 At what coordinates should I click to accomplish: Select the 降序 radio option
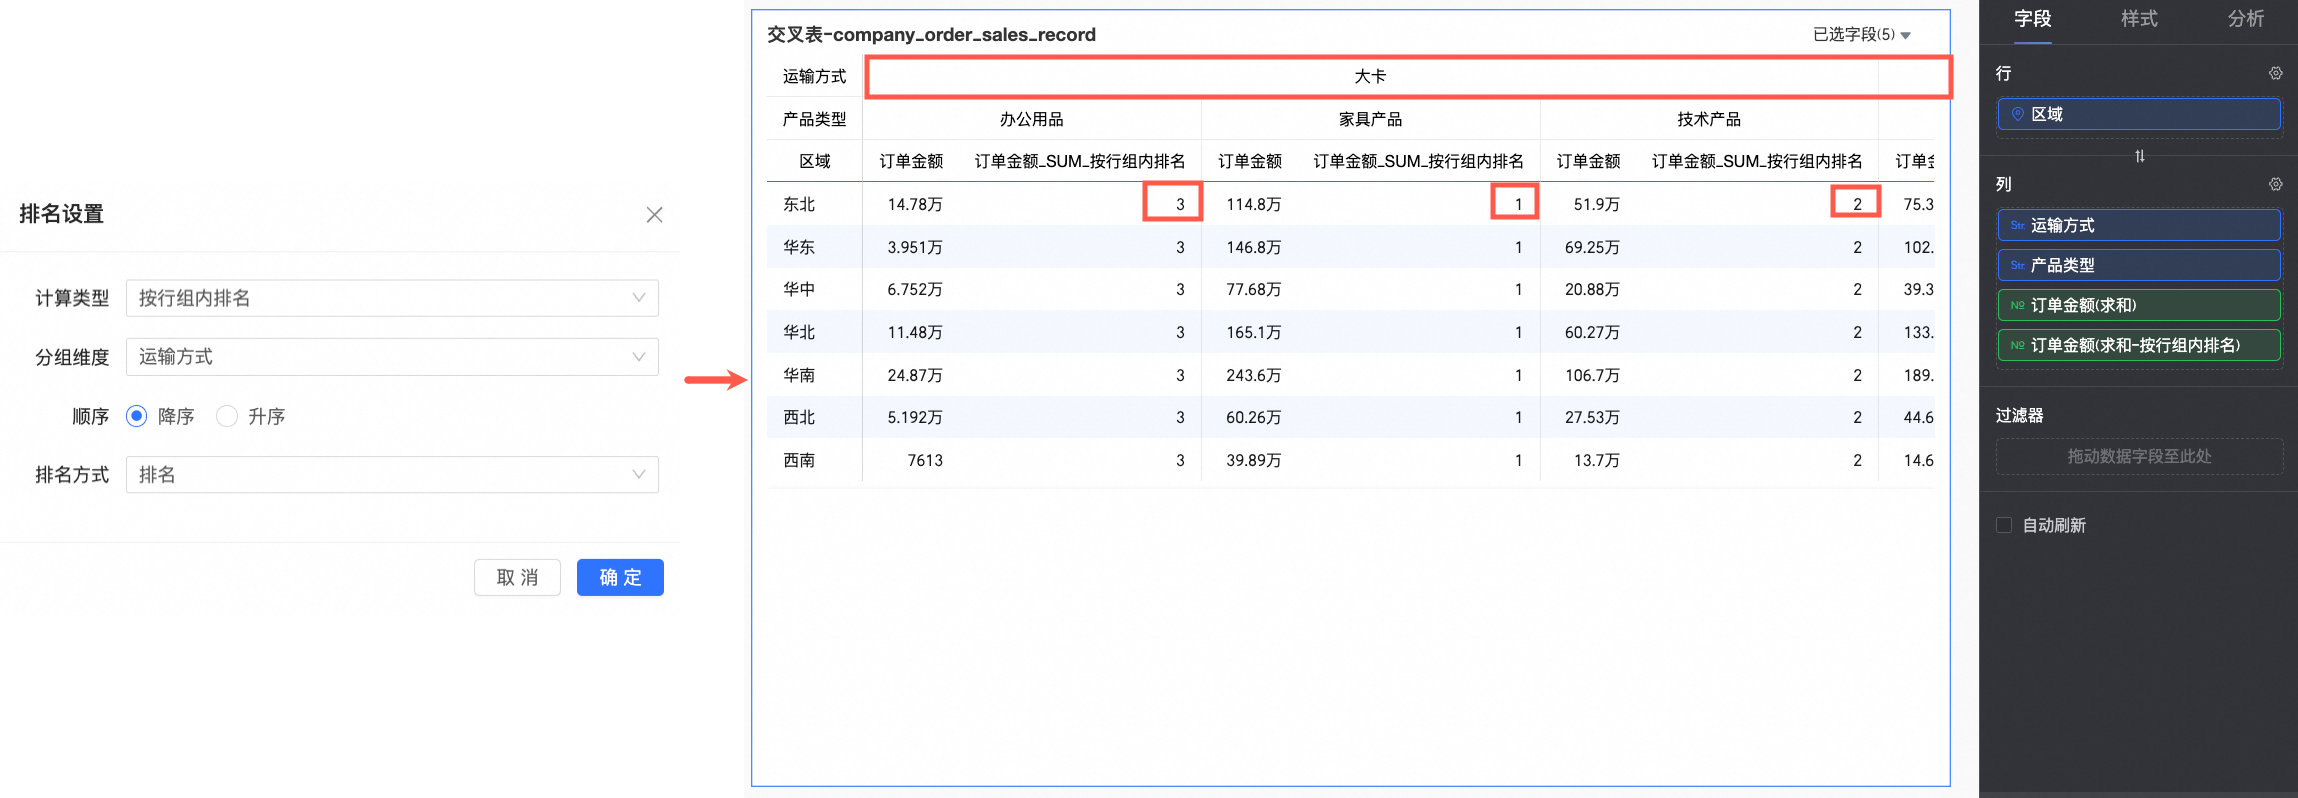pos(137,416)
